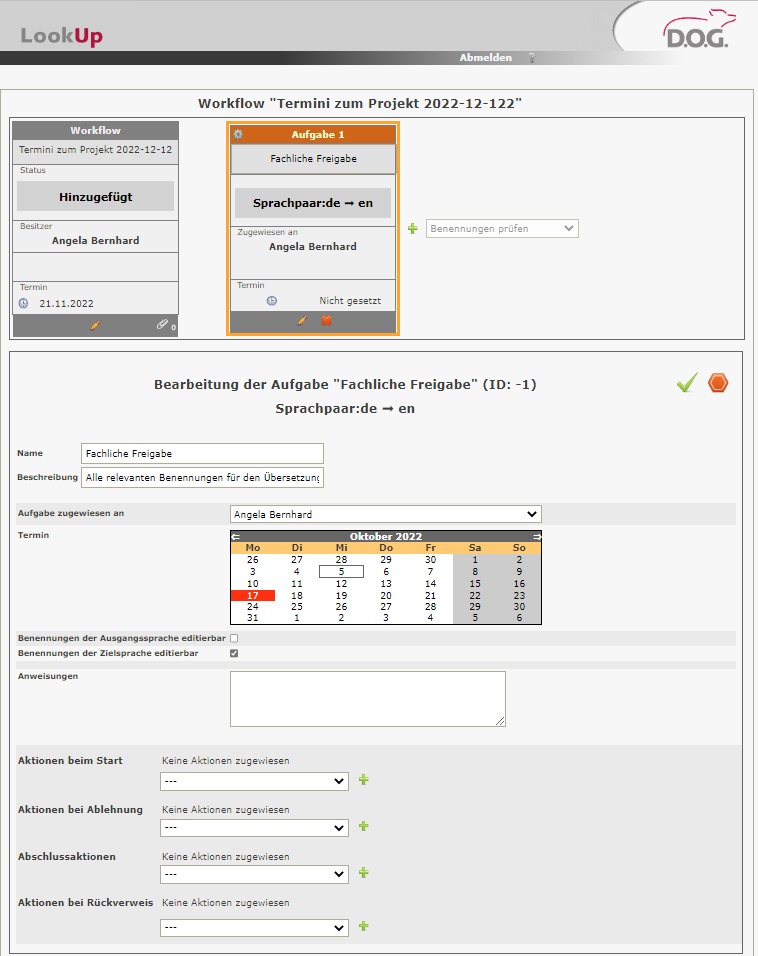Go to previous month in calendar

(235, 537)
